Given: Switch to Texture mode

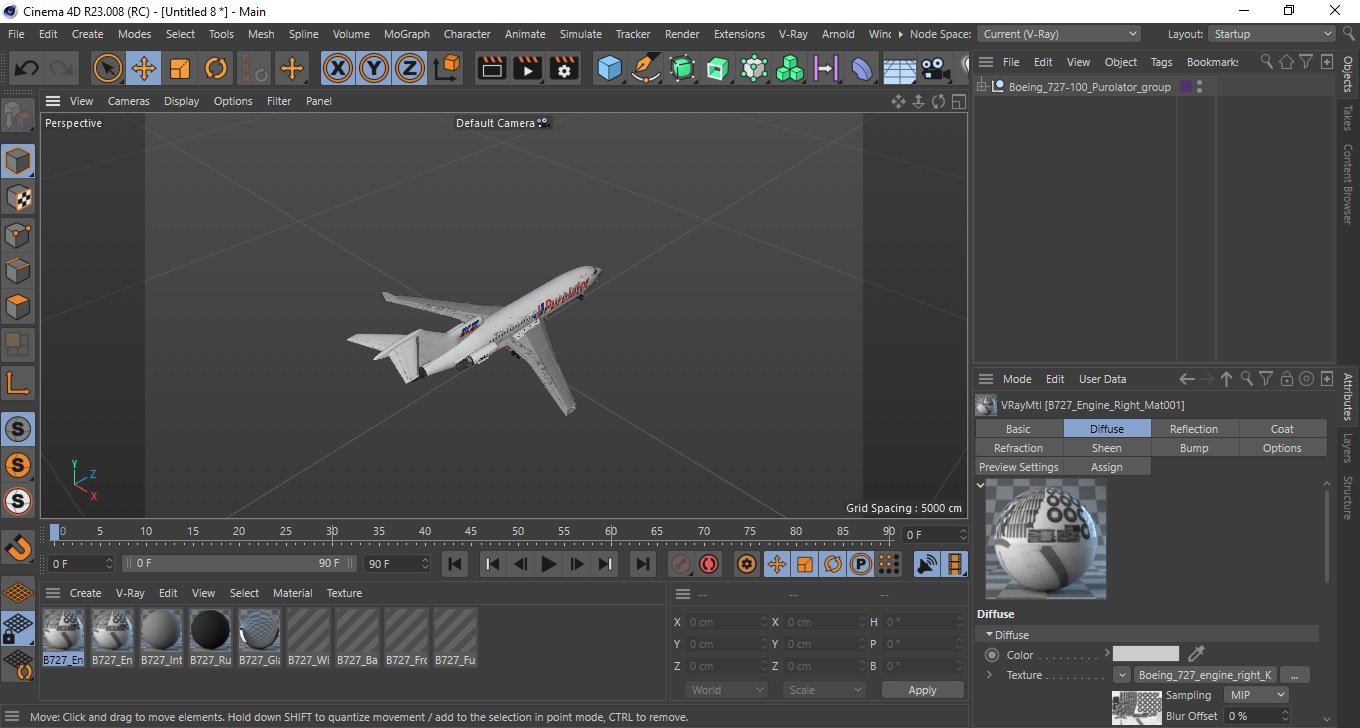Looking at the screenshot, I should [x=18, y=198].
